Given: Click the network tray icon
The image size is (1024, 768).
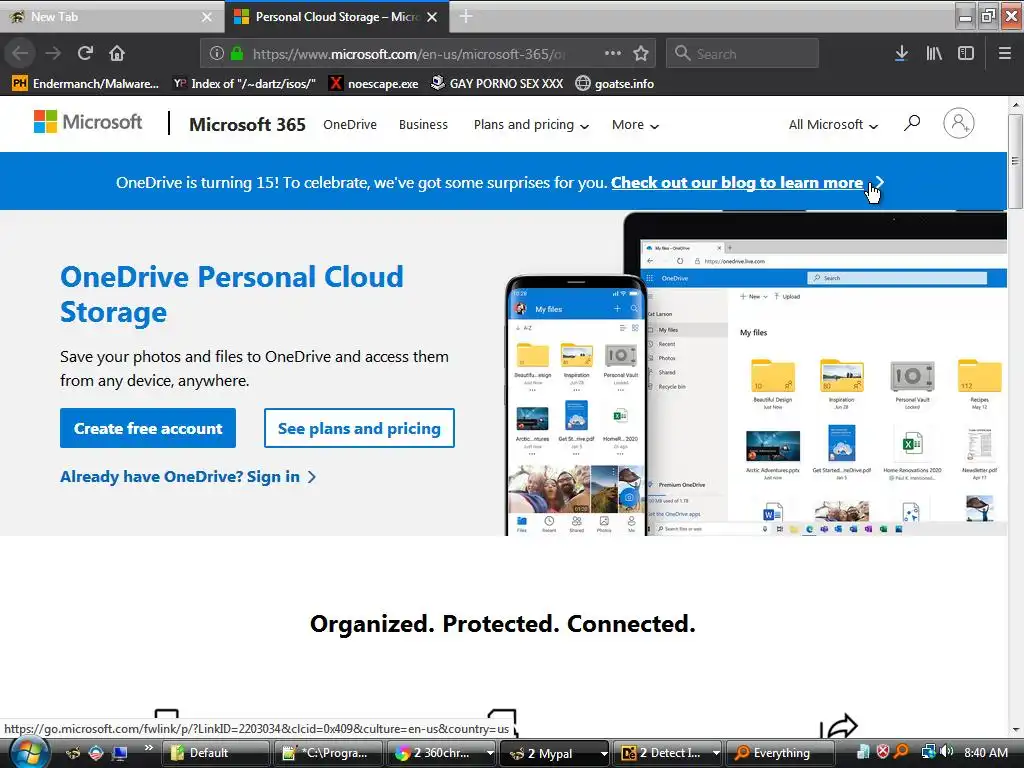Looking at the screenshot, I should click(927, 752).
